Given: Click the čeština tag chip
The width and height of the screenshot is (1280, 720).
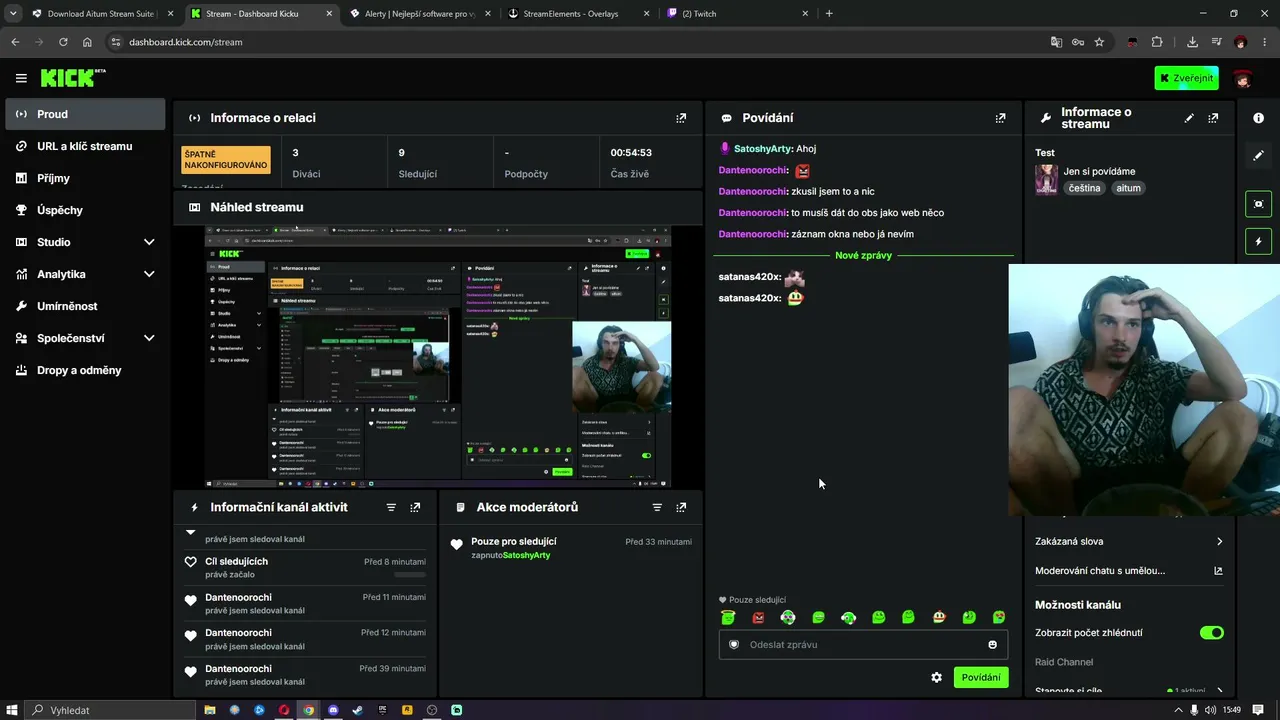Looking at the screenshot, I should tap(1084, 188).
